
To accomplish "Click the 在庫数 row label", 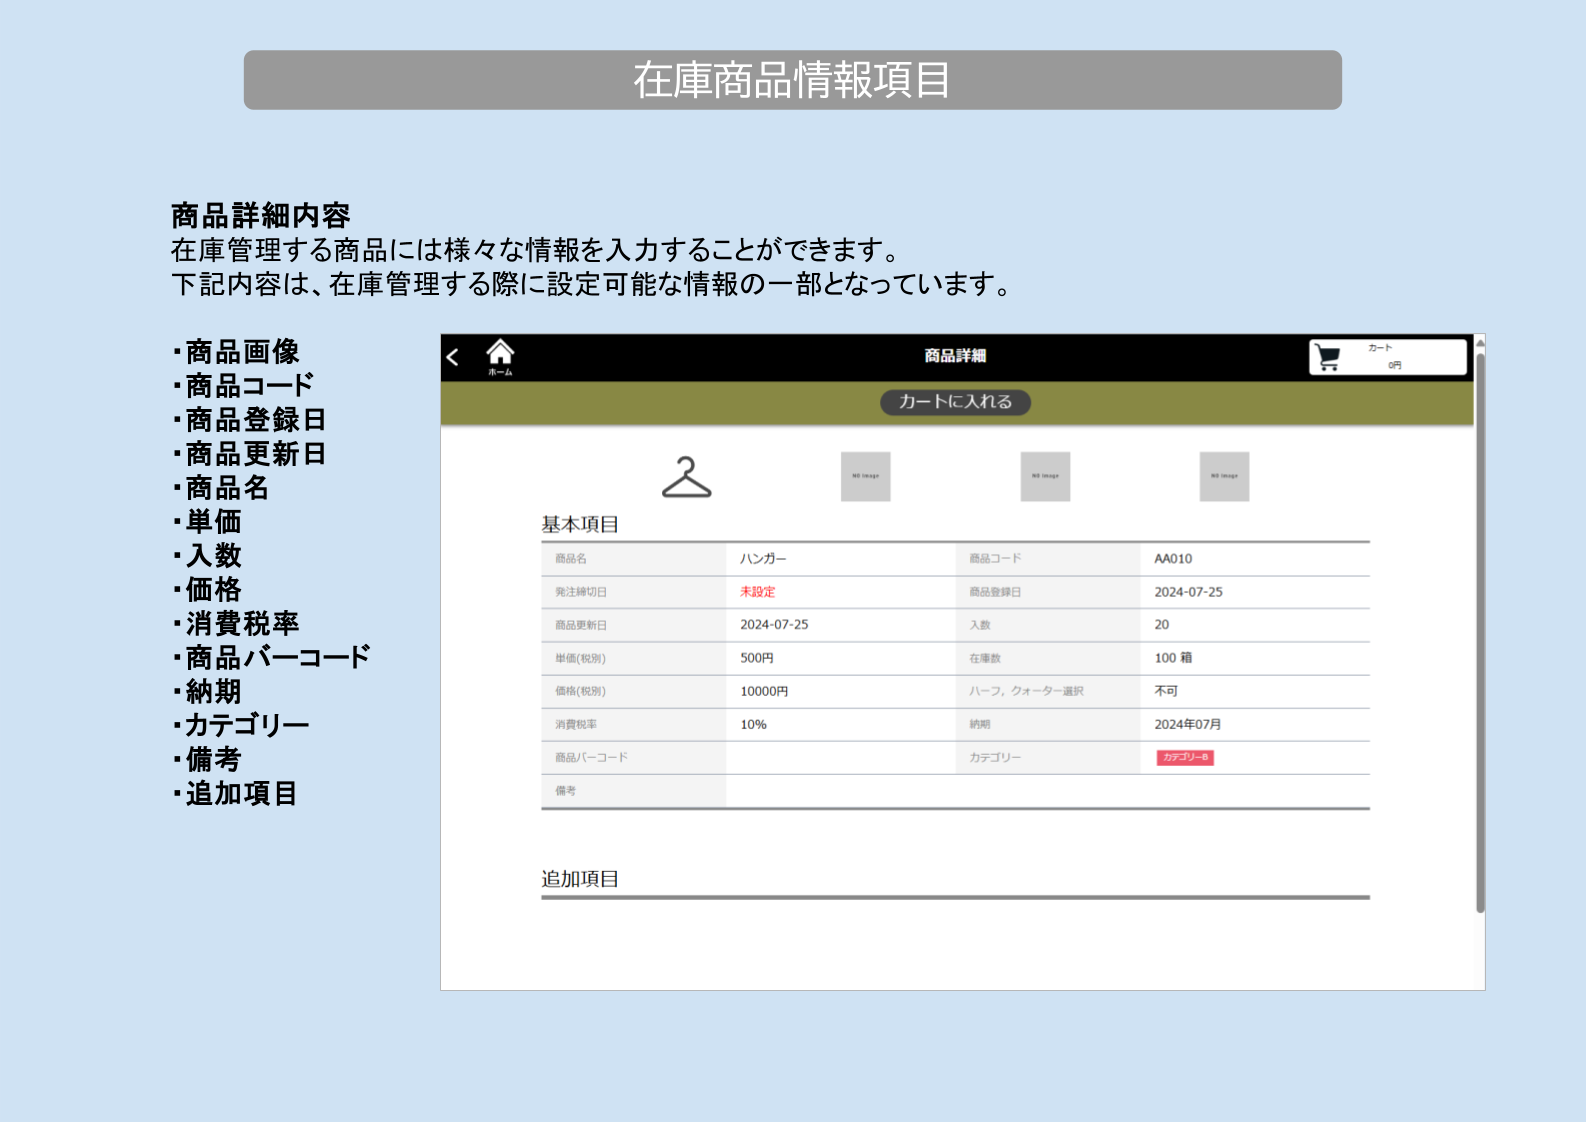I will [x=985, y=658].
